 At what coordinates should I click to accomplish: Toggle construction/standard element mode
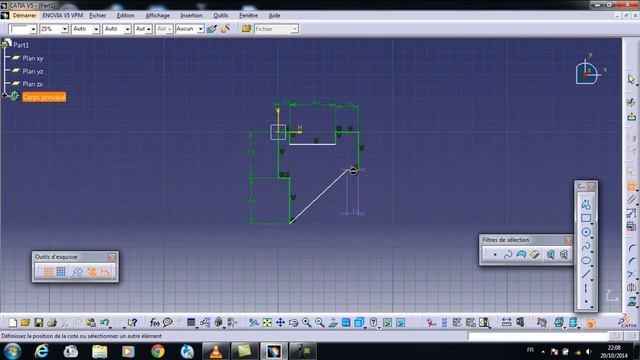tap(77, 272)
